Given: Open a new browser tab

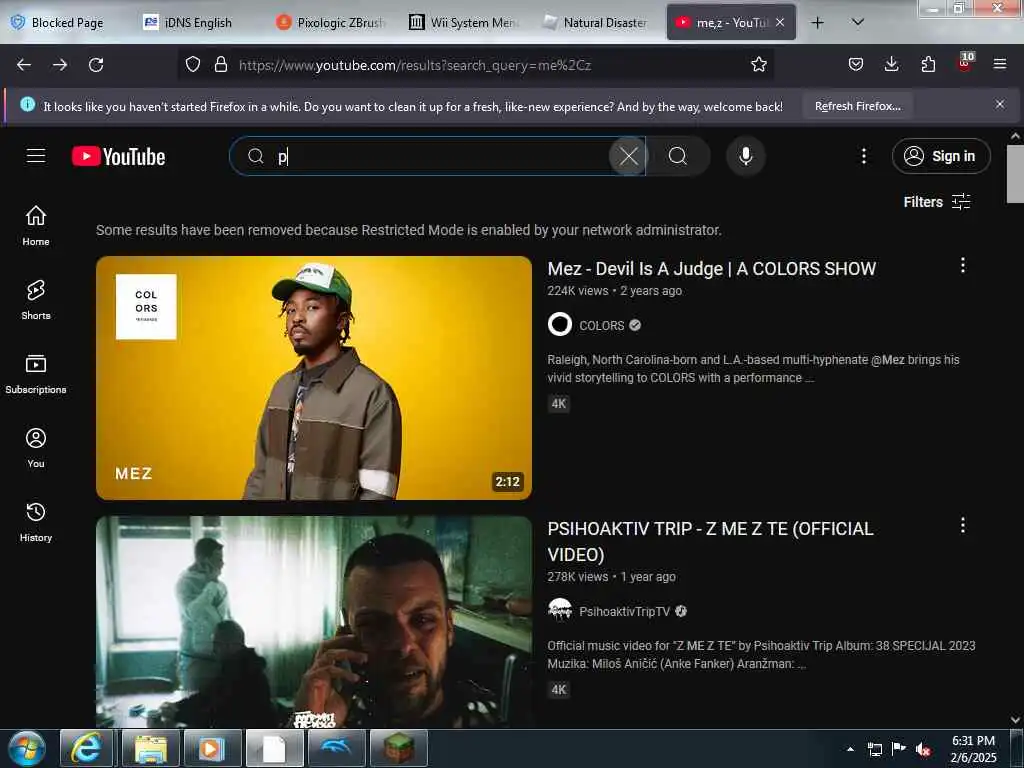Looking at the screenshot, I should pos(817,23).
